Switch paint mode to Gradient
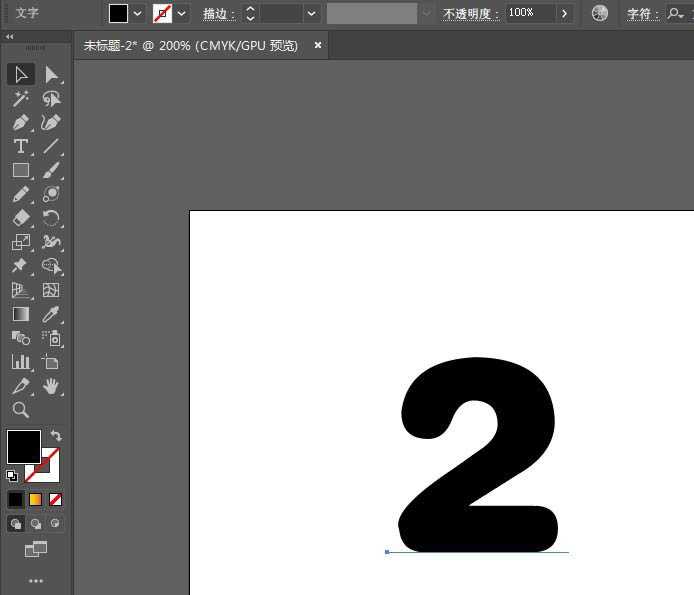 click(35, 499)
